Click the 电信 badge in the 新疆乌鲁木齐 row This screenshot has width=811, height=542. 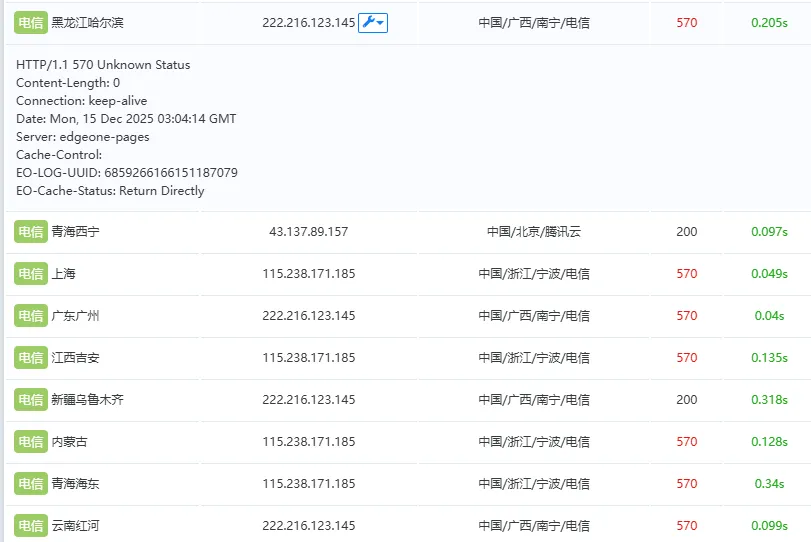point(30,400)
